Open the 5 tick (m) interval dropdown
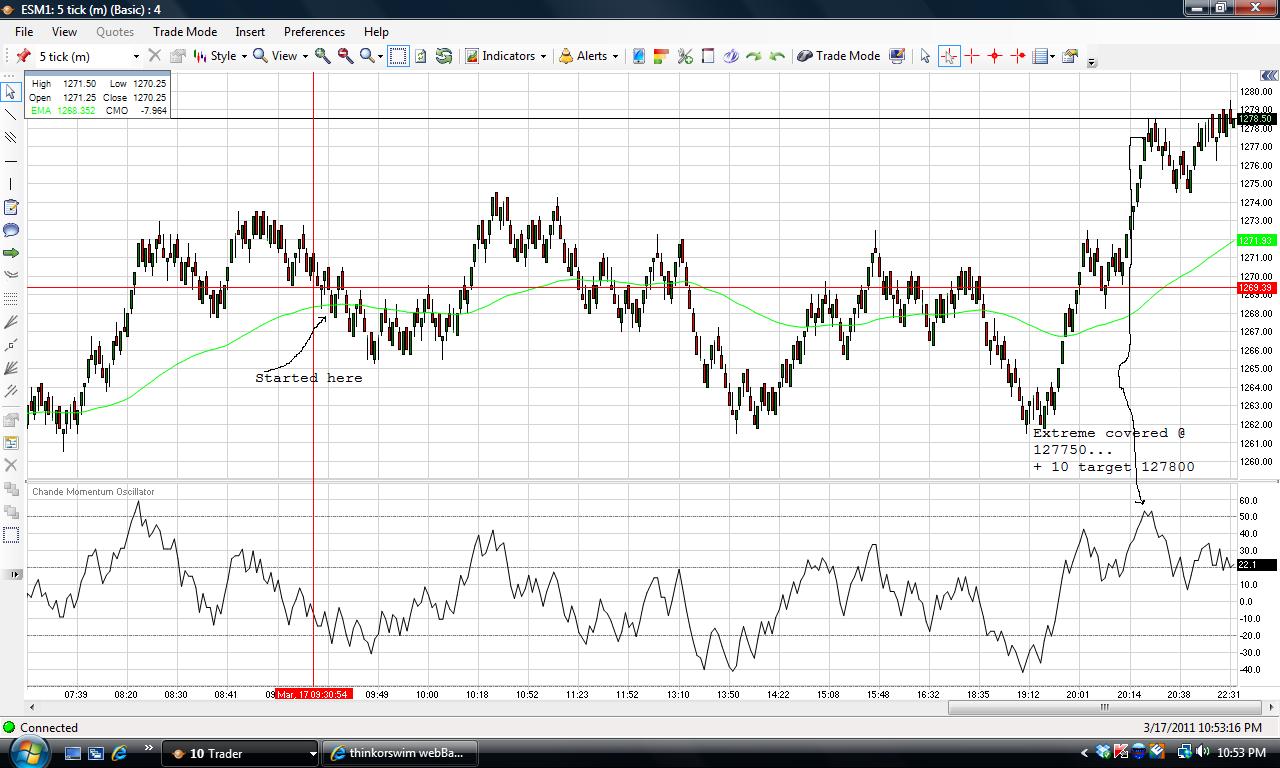The image size is (1280, 768). tap(136, 56)
